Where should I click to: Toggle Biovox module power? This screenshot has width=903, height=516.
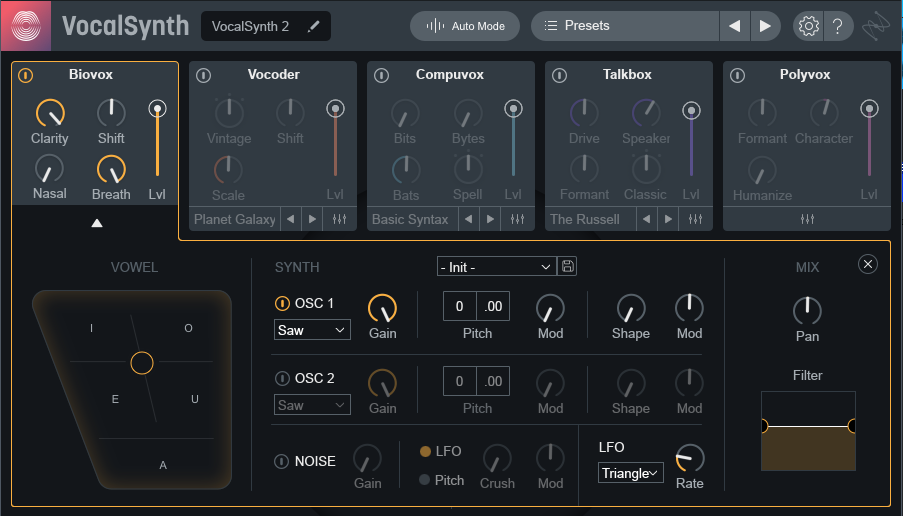click(25, 75)
